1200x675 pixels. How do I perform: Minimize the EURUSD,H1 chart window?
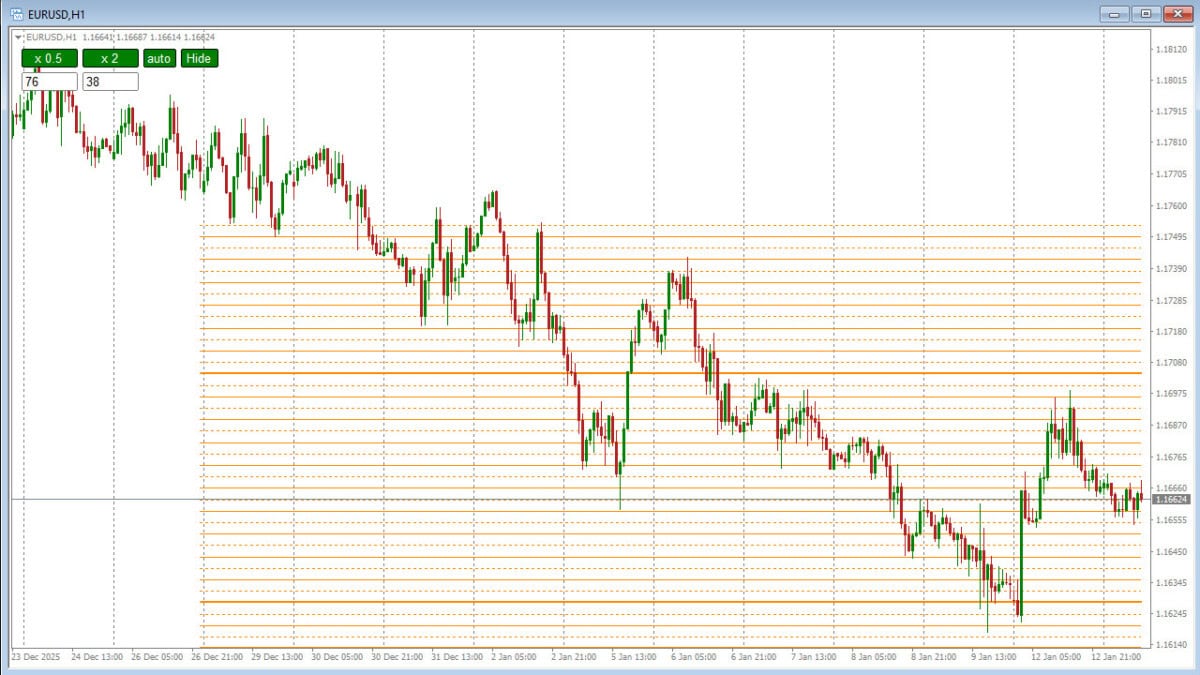[x=1114, y=14]
